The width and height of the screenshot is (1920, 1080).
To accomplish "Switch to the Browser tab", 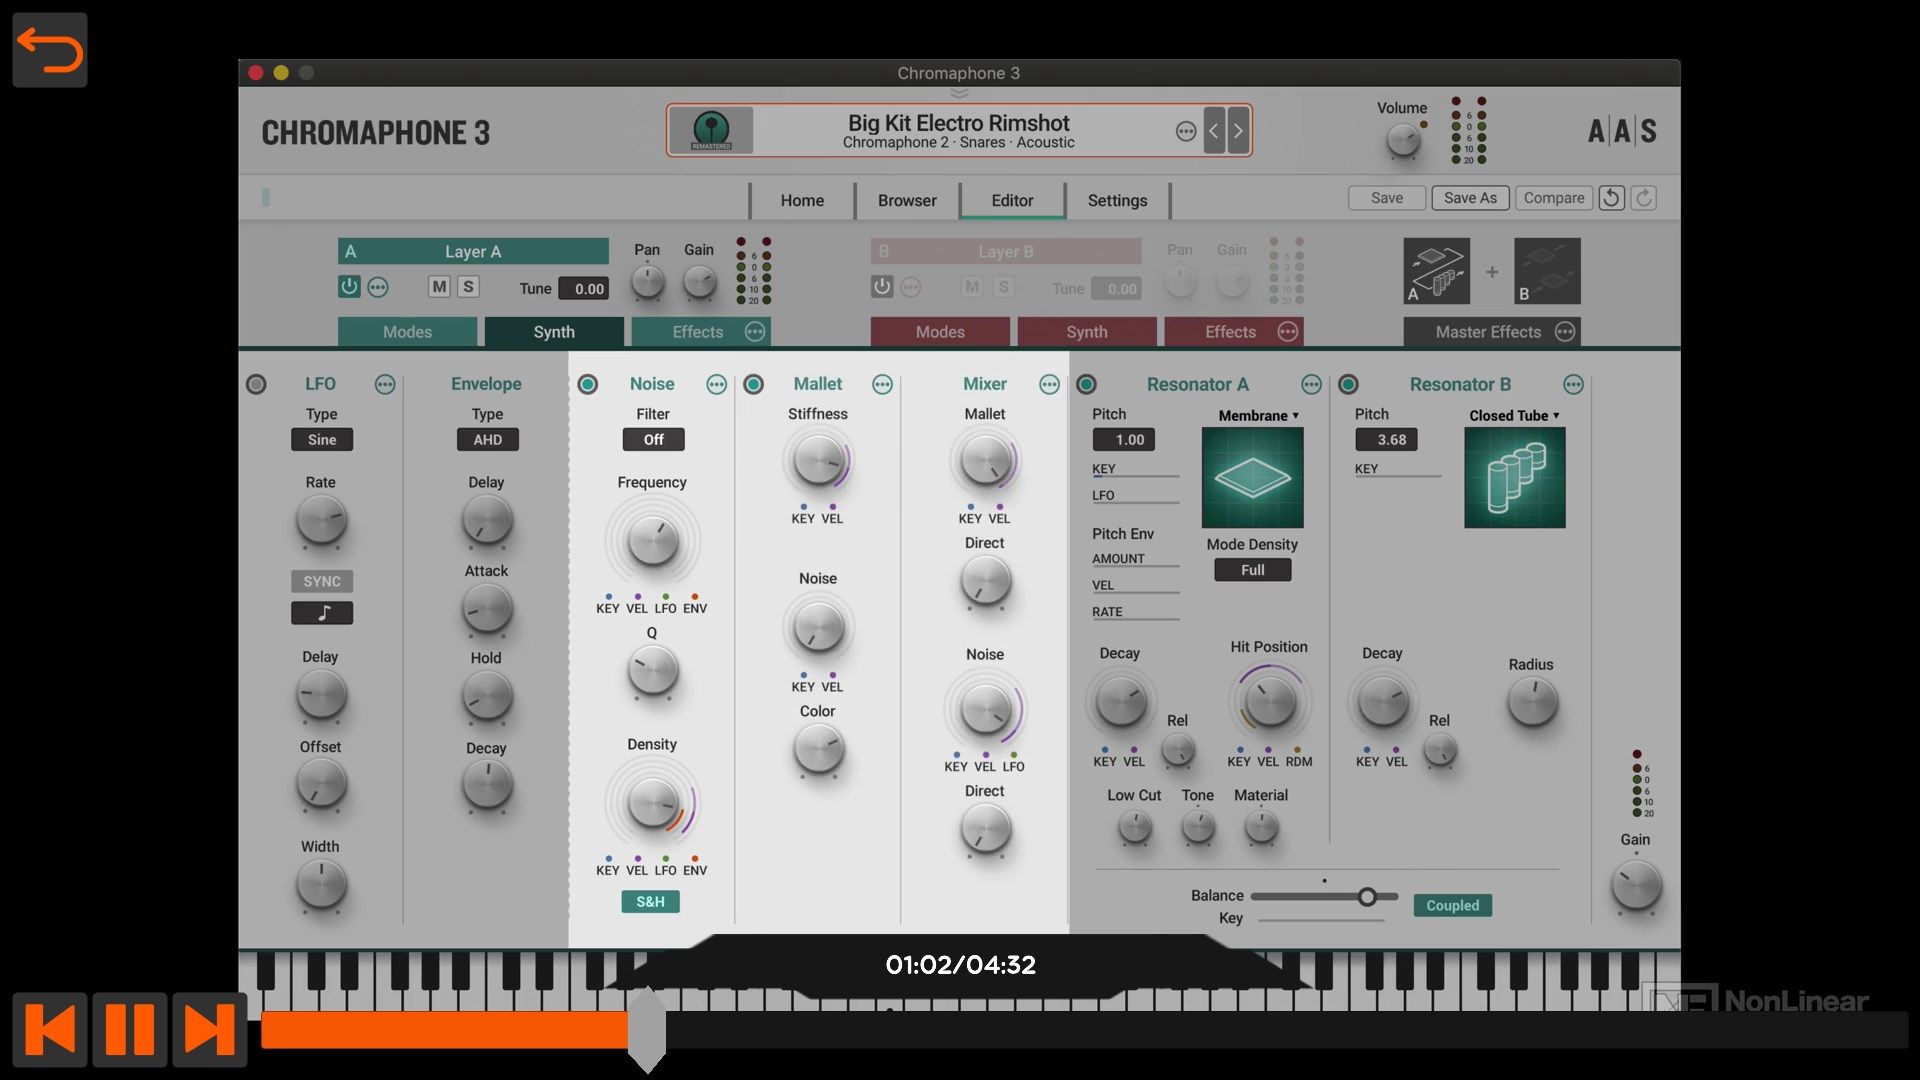I will pyautogui.click(x=907, y=201).
